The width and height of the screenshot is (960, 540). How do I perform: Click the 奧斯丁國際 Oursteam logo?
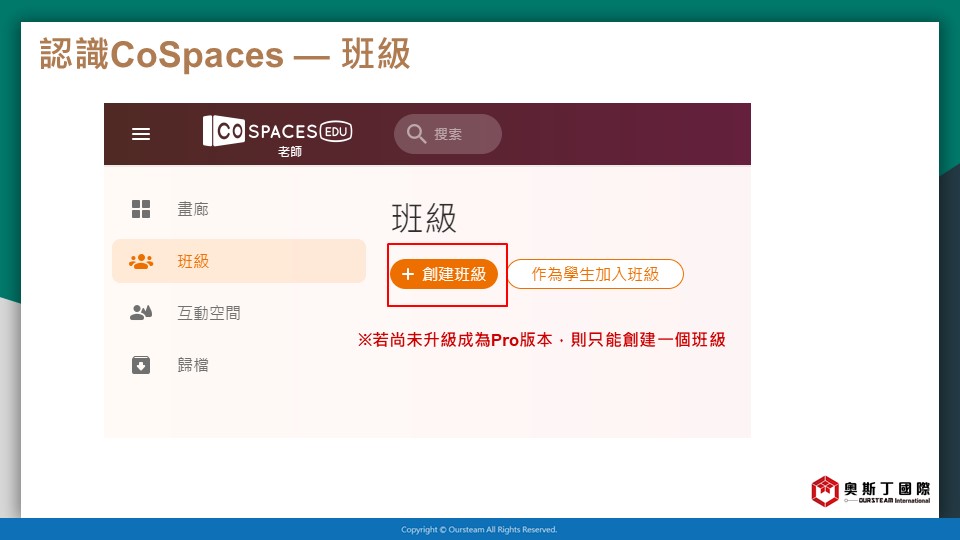[x=871, y=491]
